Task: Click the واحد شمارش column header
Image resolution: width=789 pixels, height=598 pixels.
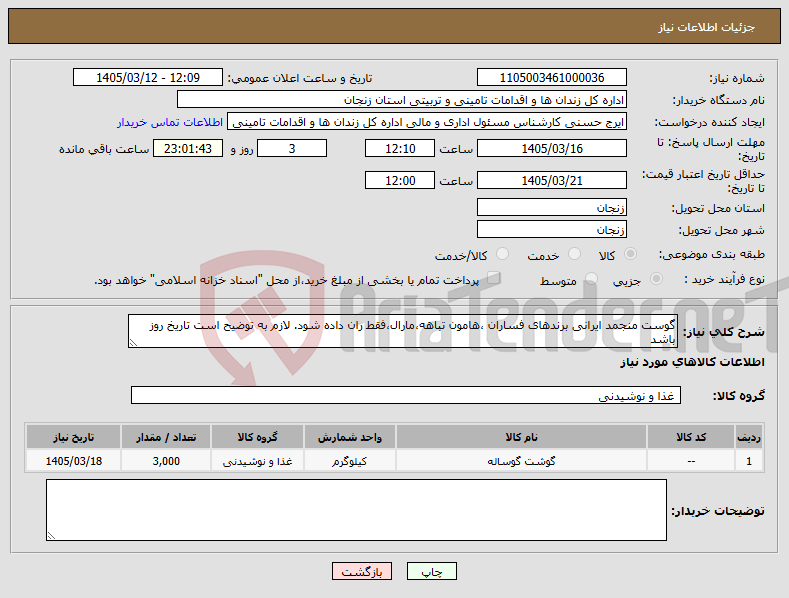Action: point(350,437)
